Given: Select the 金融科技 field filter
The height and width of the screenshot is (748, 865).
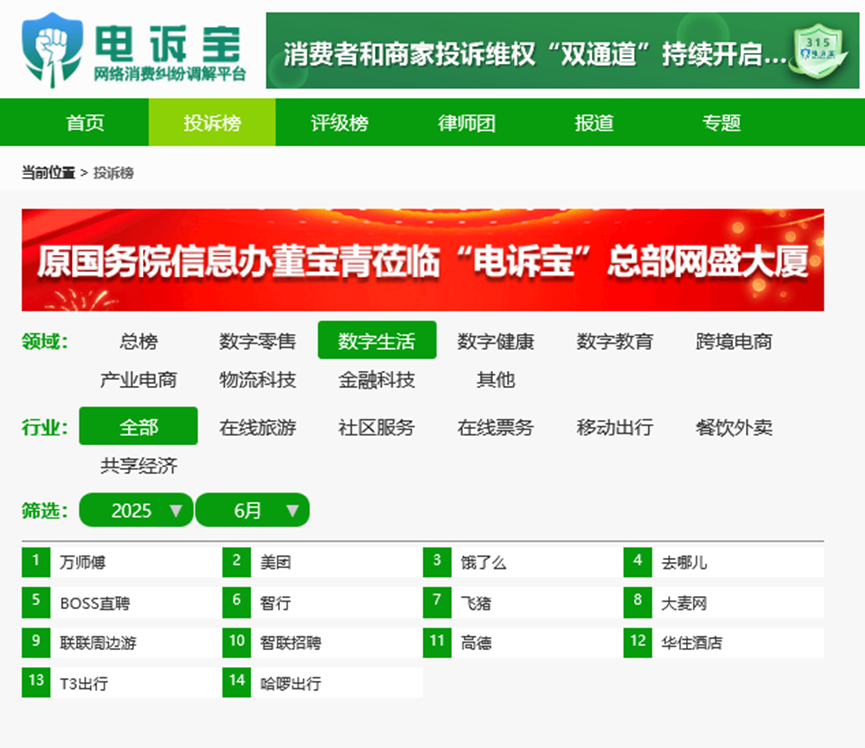Looking at the screenshot, I should (377, 380).
